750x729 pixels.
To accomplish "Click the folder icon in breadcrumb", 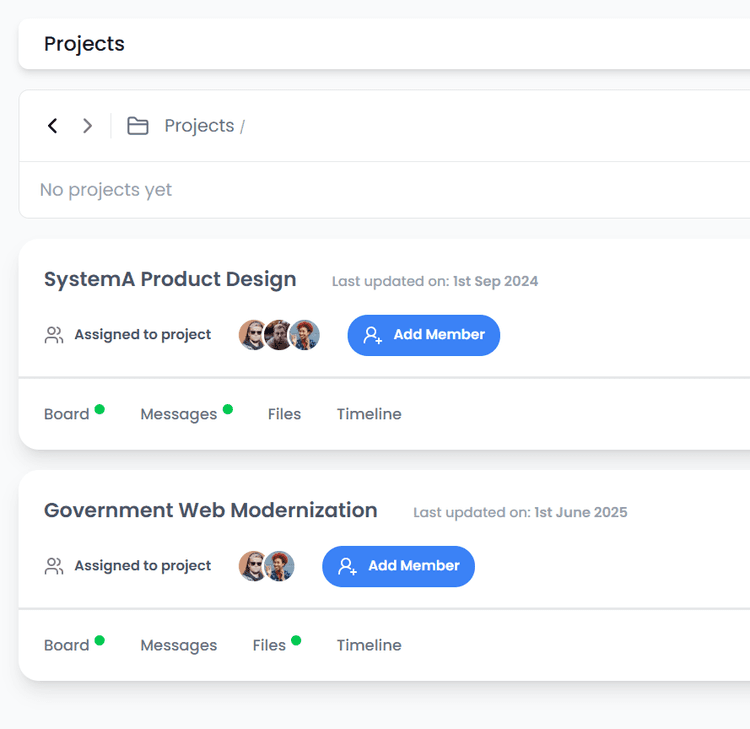I will pyautogui.click(x=138, y=126).
